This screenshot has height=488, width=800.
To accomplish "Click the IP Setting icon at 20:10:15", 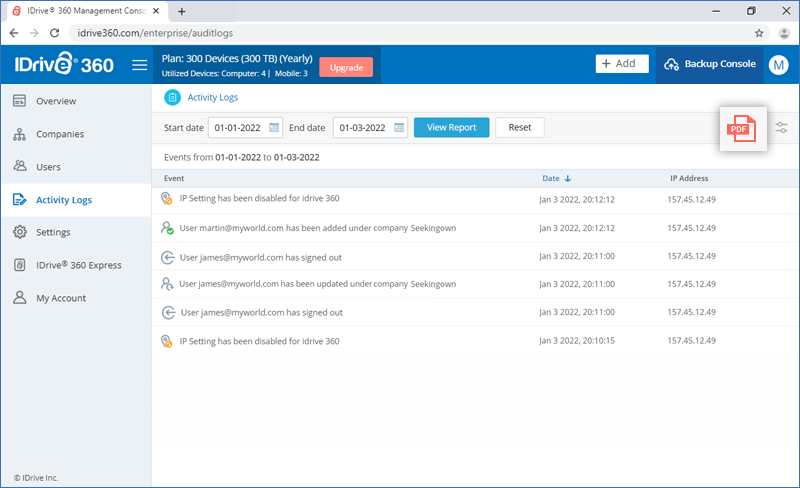I will click(x=166, y=341).
